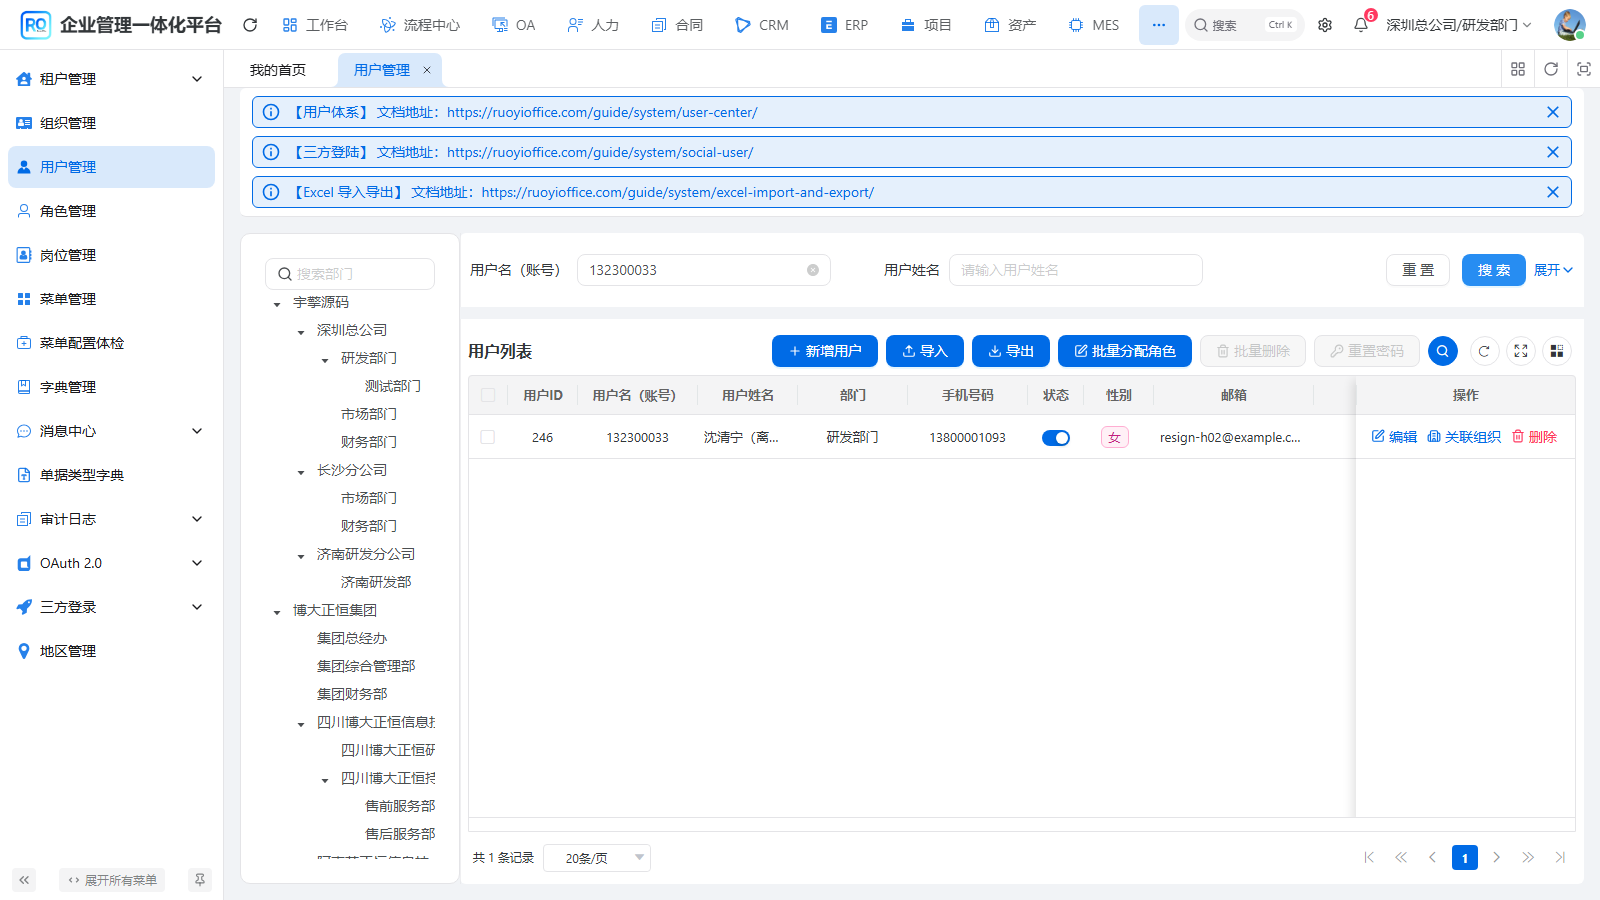Click the table refresh icon
This screenshot has width=1600, height=900.
tap(1484, 351)
